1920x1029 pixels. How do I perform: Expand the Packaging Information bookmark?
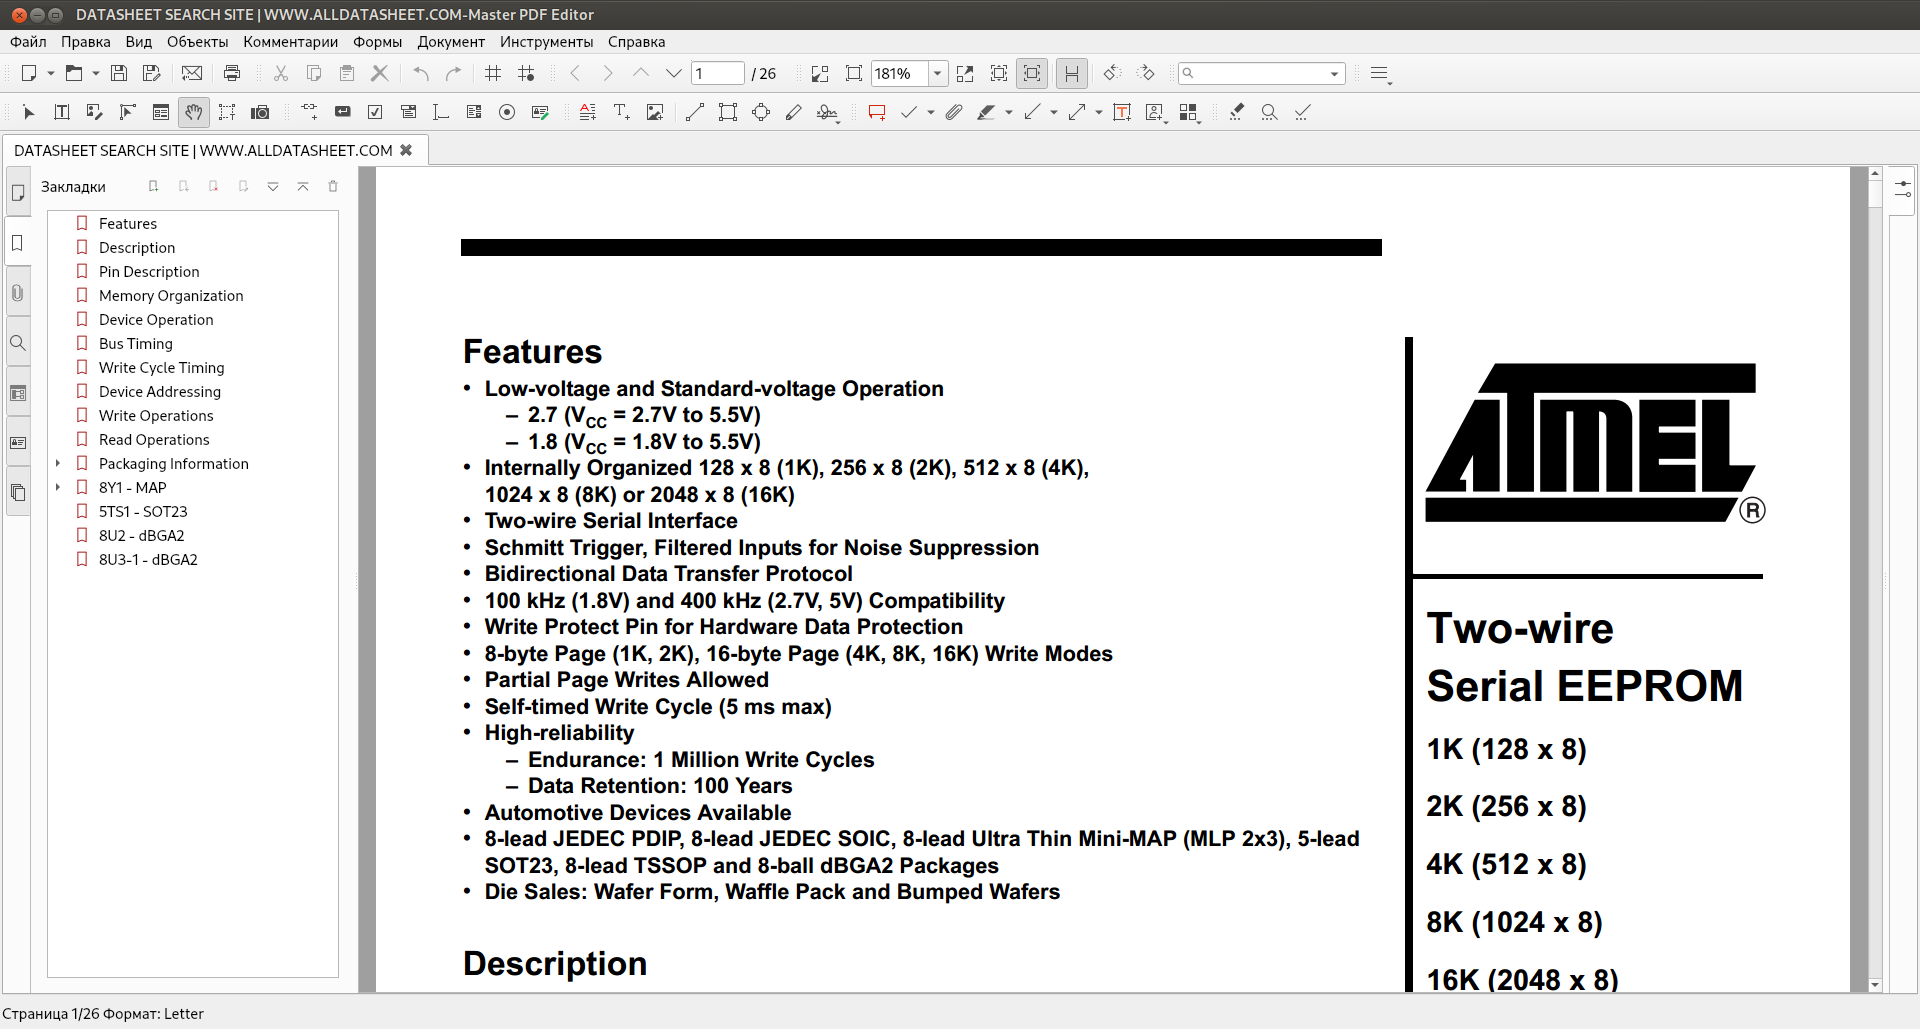tap(58, 464)
